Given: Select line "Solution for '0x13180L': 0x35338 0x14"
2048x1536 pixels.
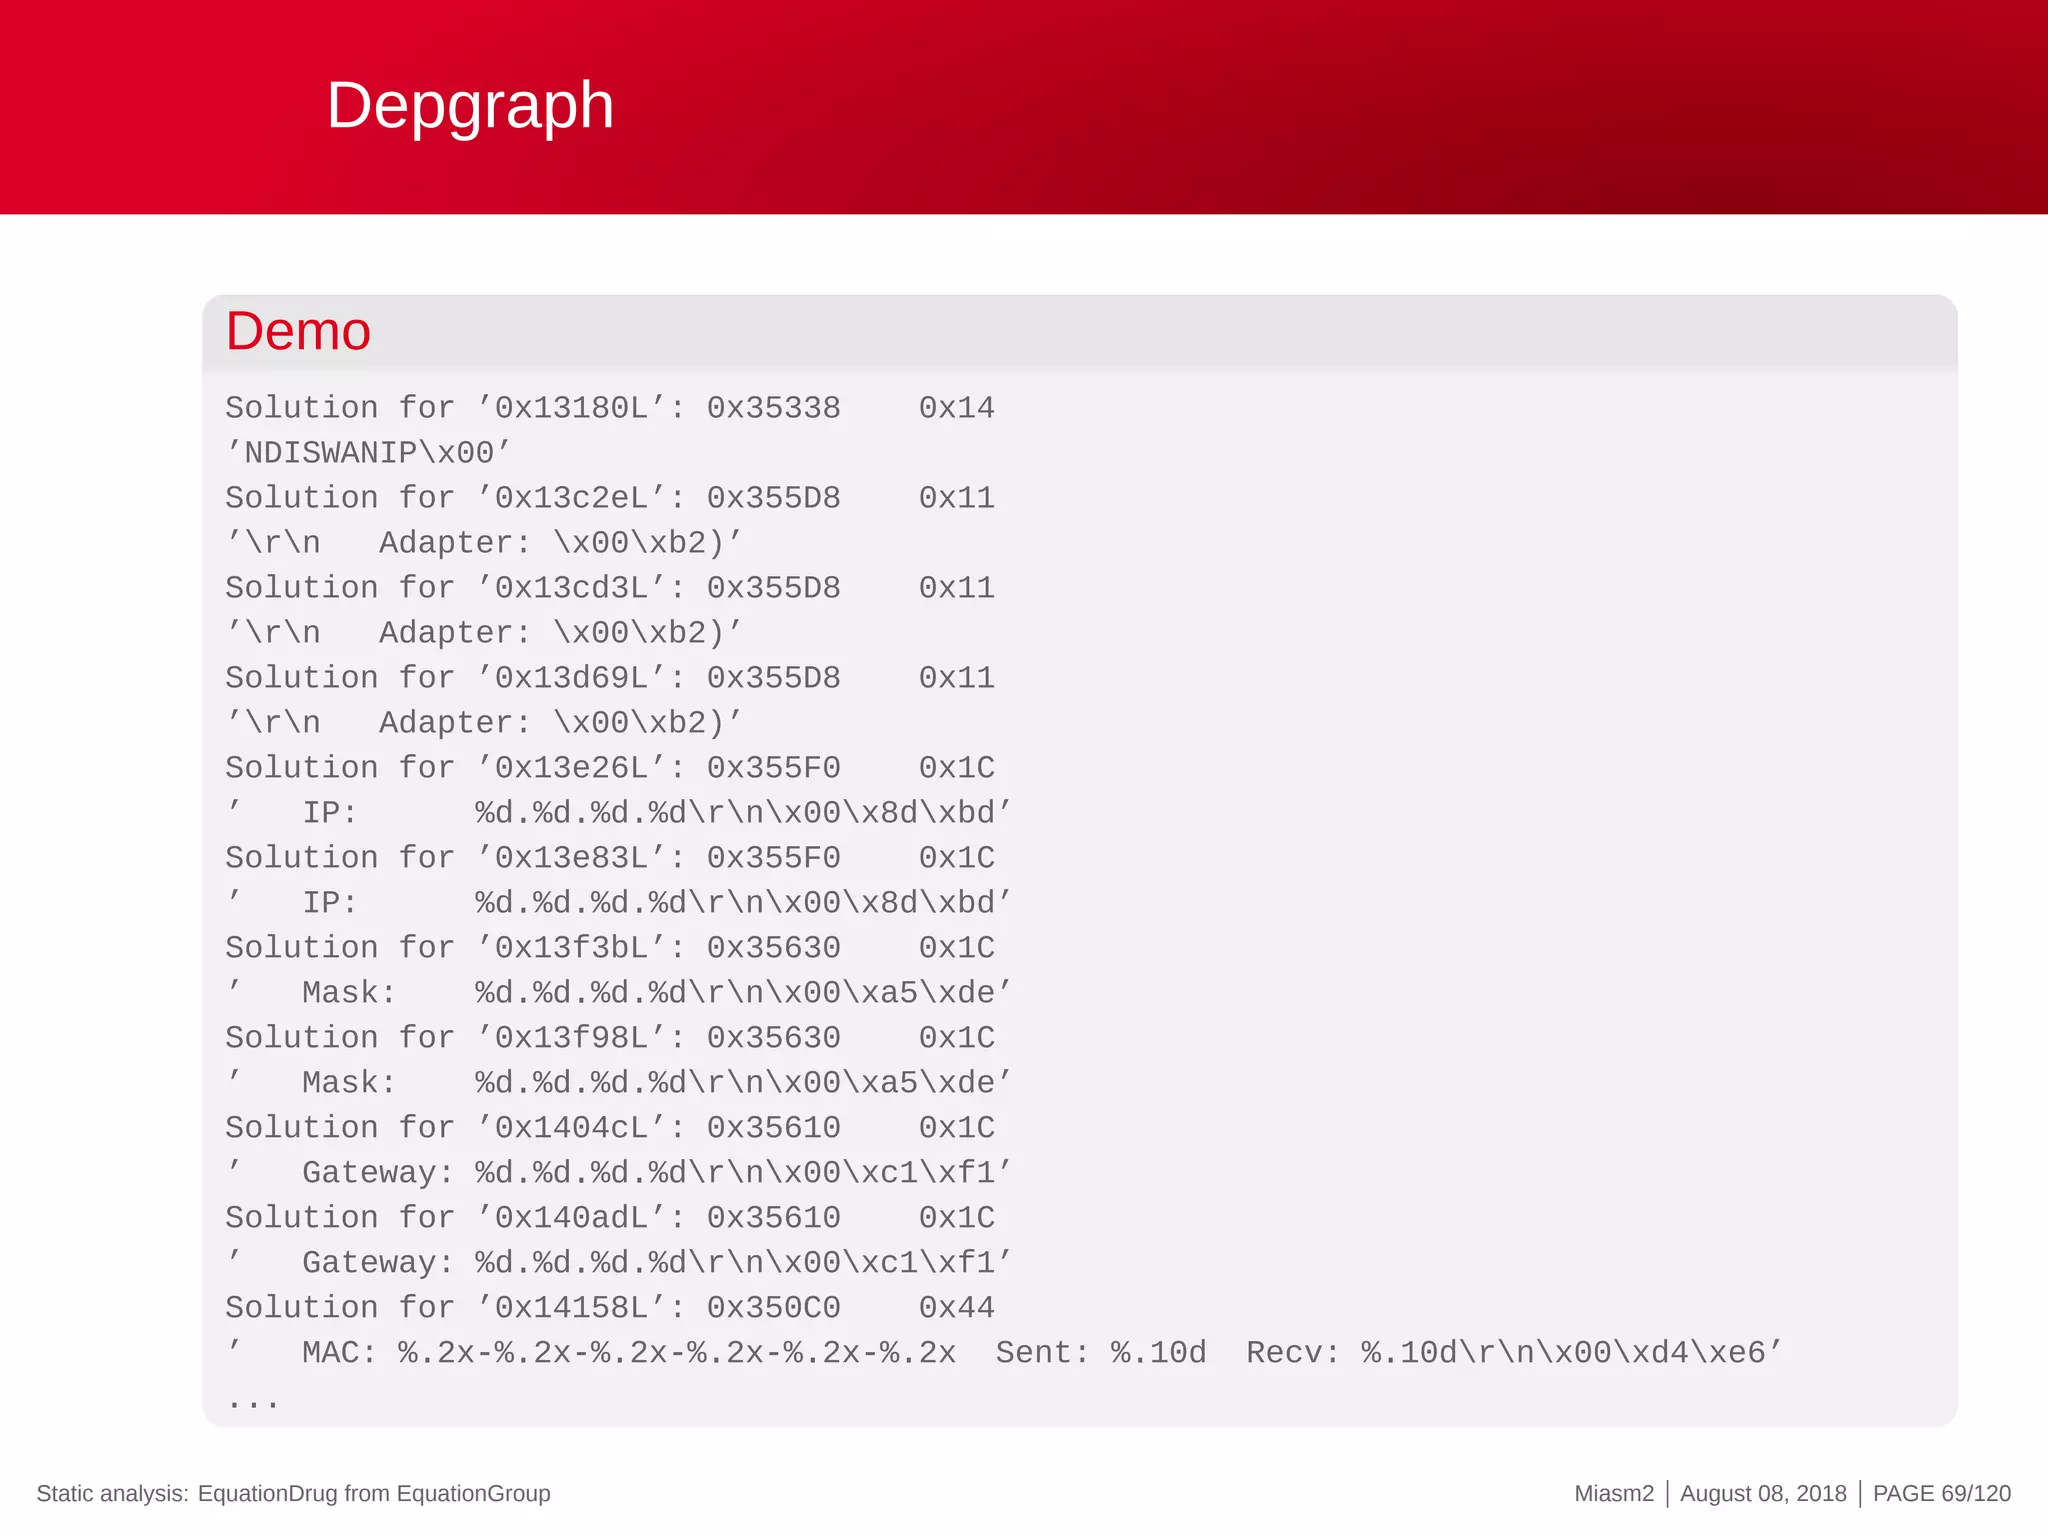Looking at the screenshot, I should [610, 408].
